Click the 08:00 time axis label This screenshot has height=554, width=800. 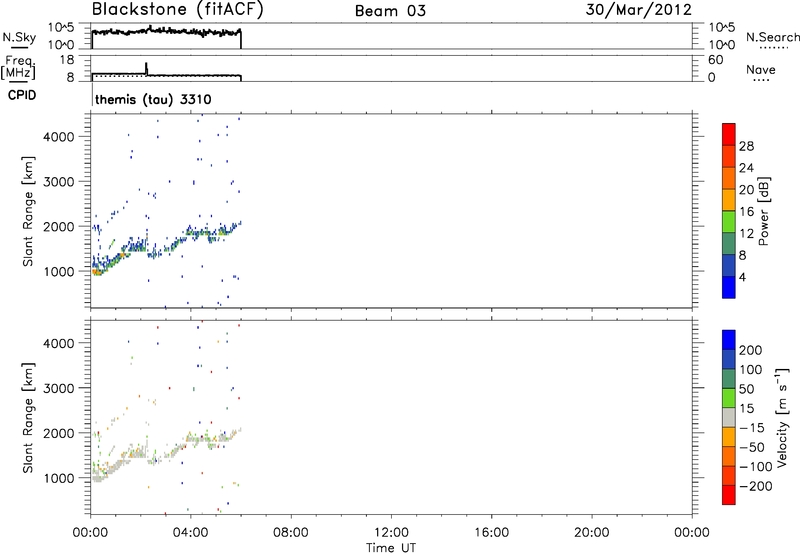point(291,533)
